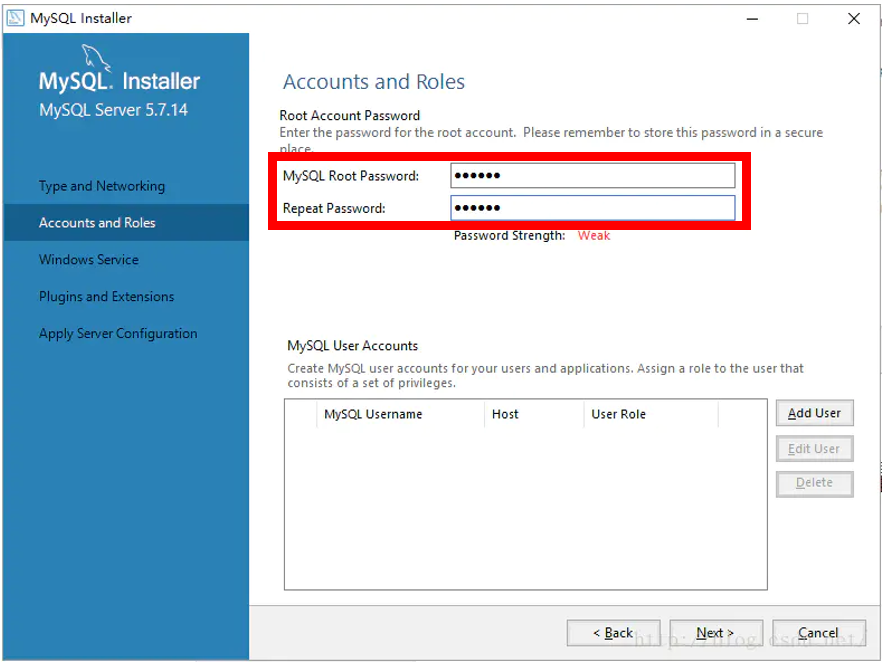Close the MySQL Installer window
882x663 pixels.
(853, 19)
